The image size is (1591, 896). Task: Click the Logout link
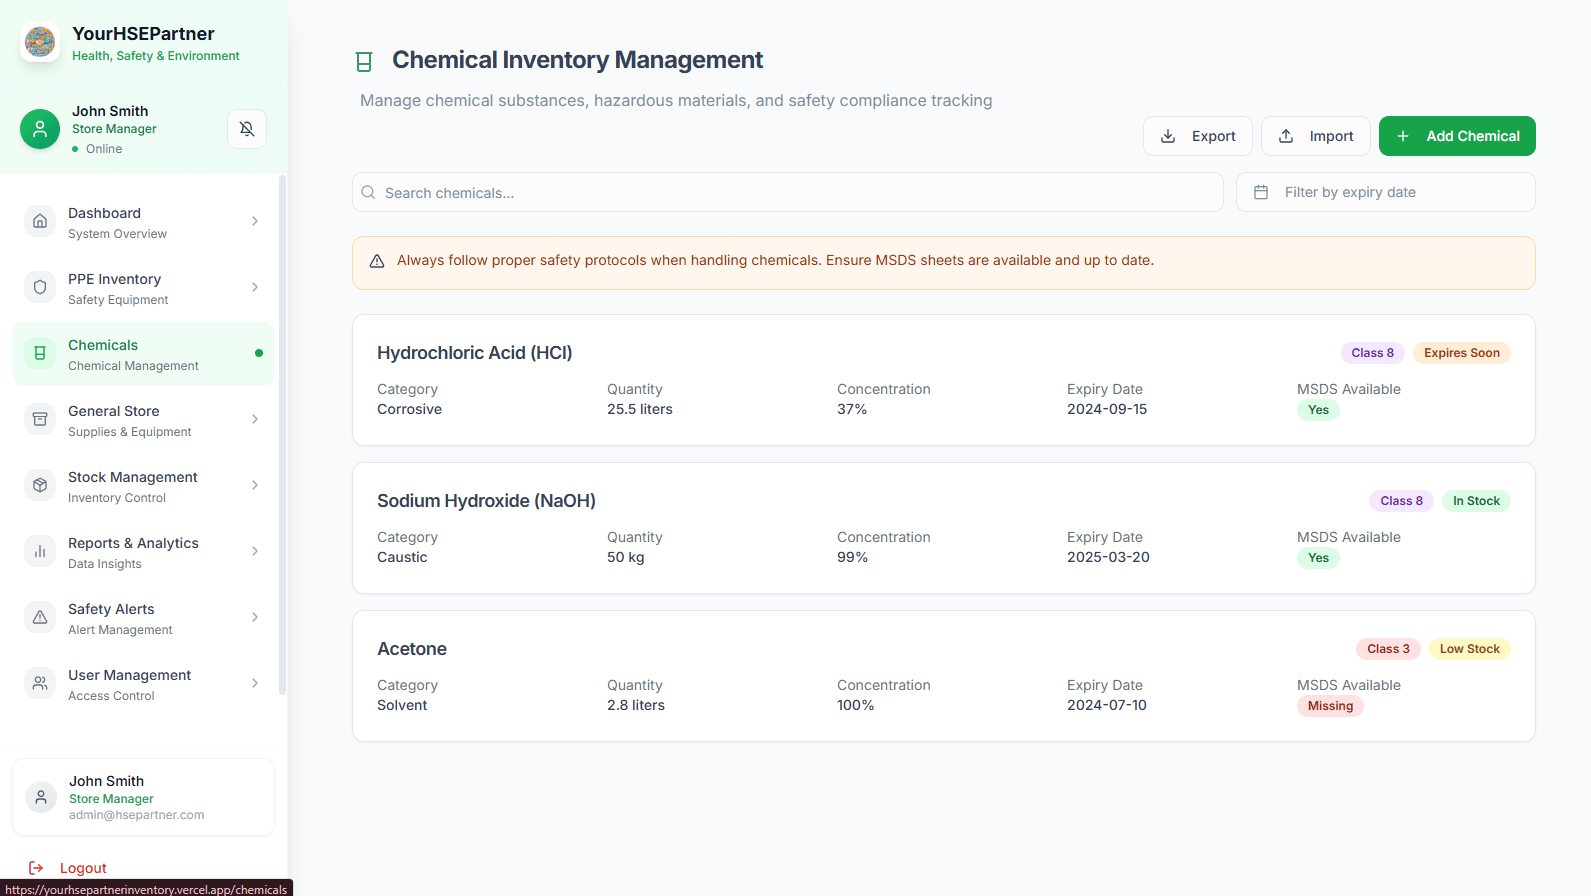tap(82, 868)
